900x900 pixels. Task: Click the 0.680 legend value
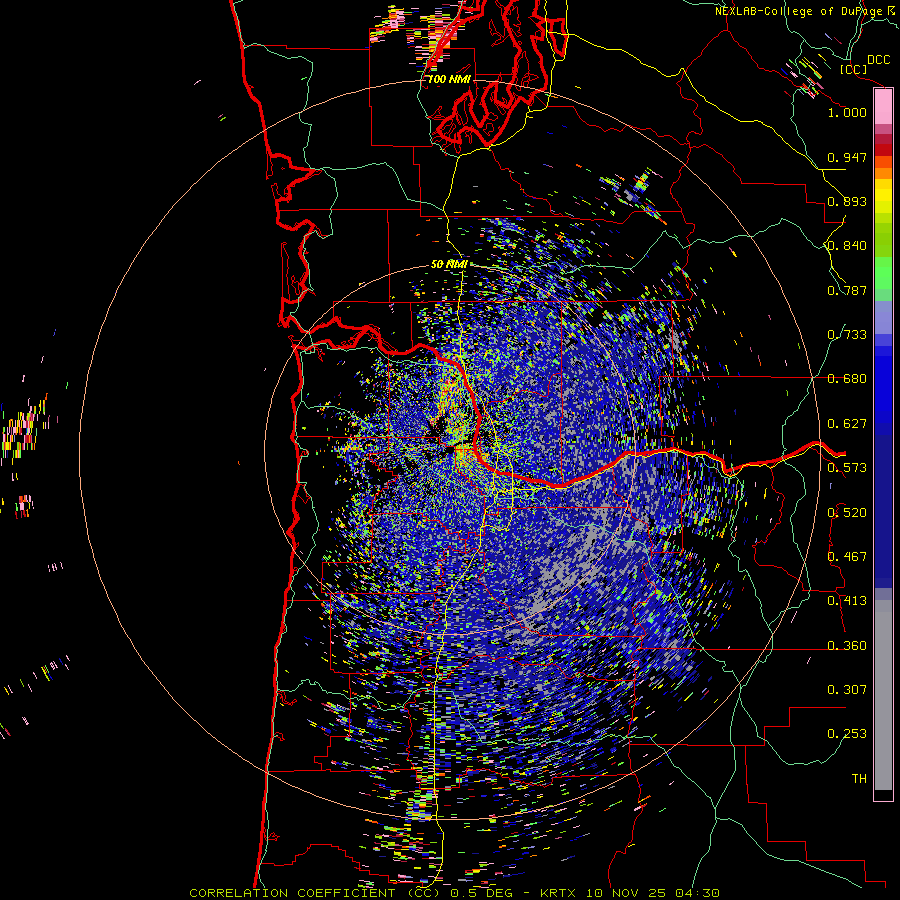tap(847, 379)
